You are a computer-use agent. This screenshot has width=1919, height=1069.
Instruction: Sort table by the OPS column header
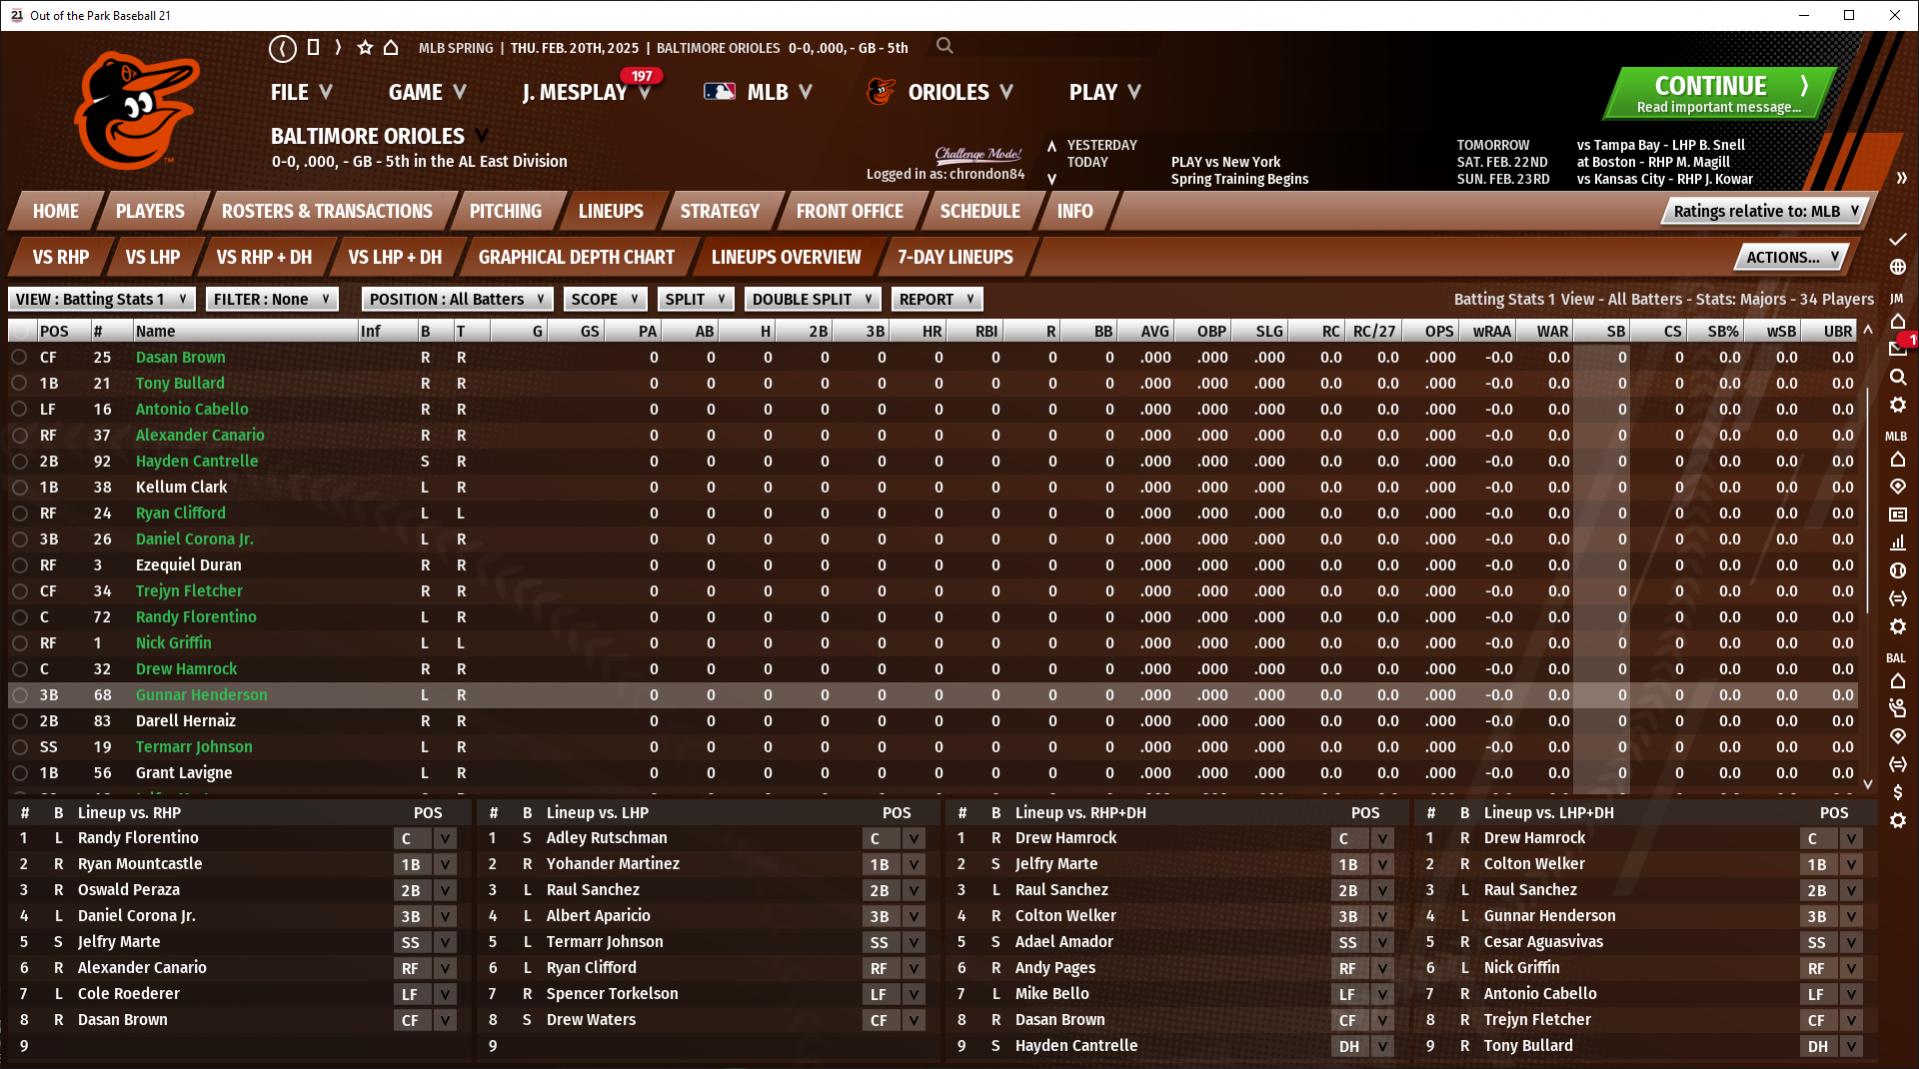coord(1439,331)
